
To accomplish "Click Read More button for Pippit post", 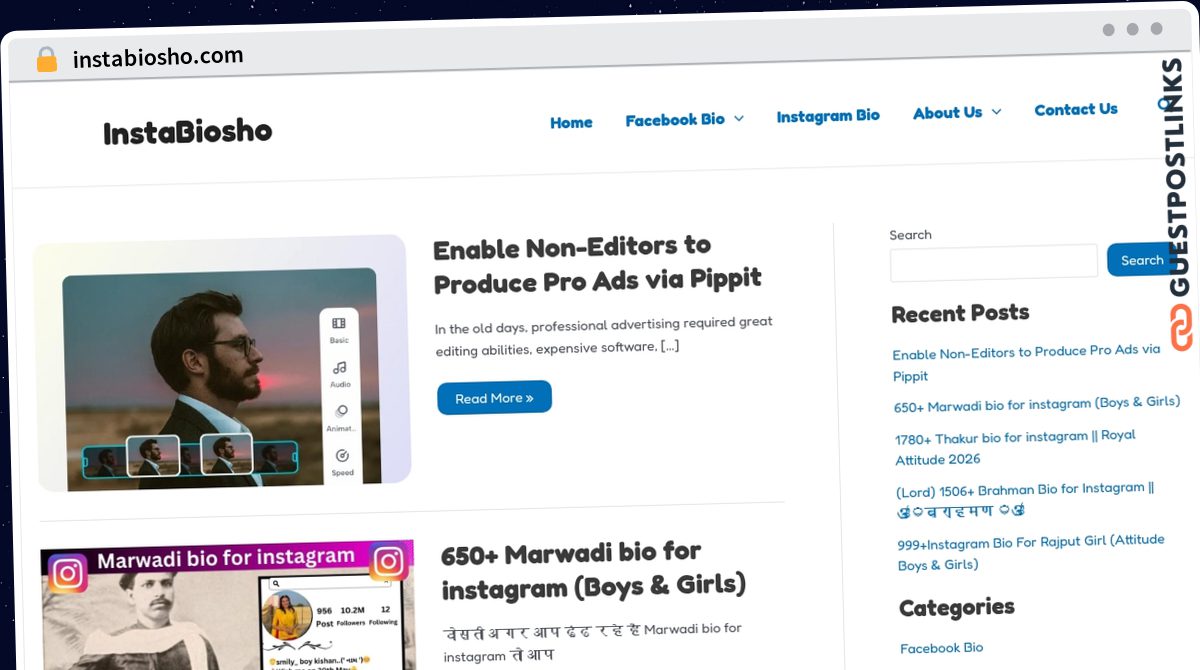I will (494, 398).
